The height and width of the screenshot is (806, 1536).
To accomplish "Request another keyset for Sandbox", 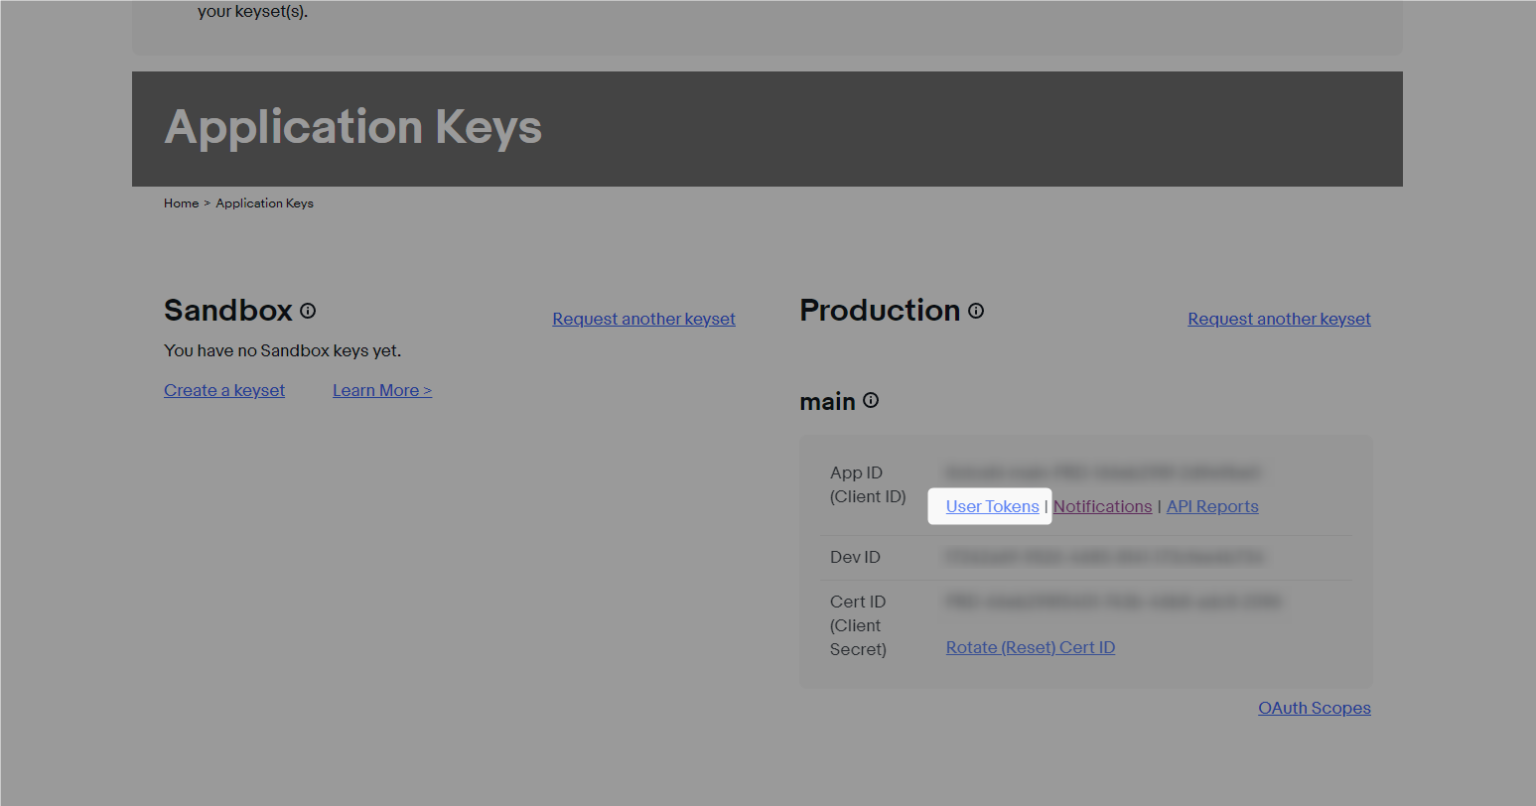I will tap(643, 319).
